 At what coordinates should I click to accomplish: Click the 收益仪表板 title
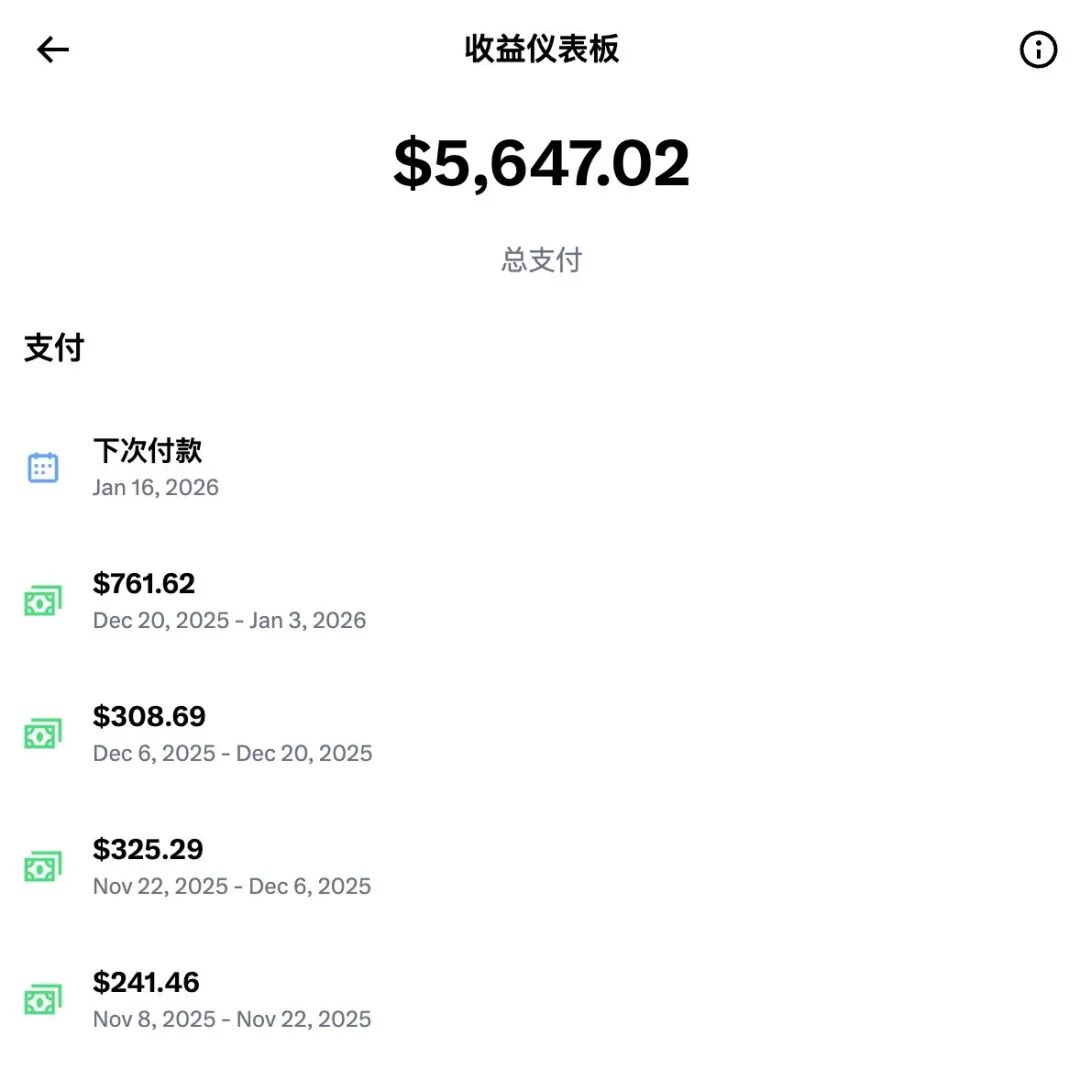[x=540, y=50]
